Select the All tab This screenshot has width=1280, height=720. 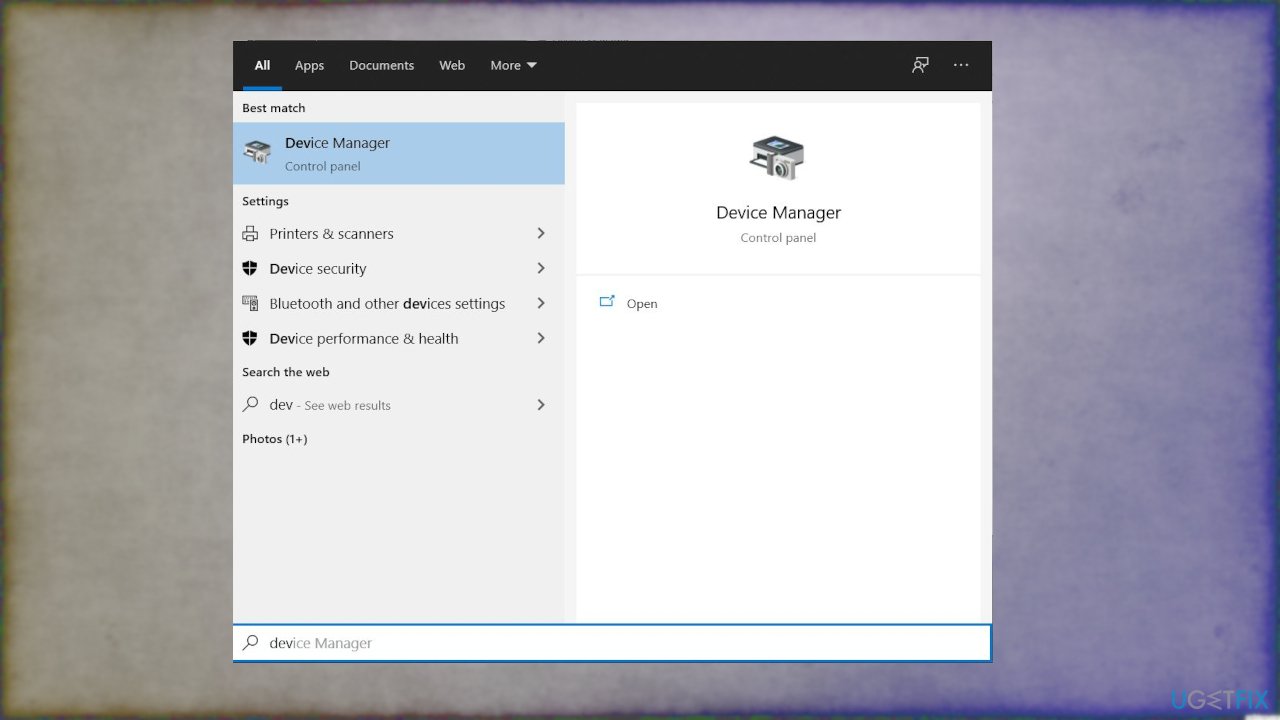click(x=262, y=65)
